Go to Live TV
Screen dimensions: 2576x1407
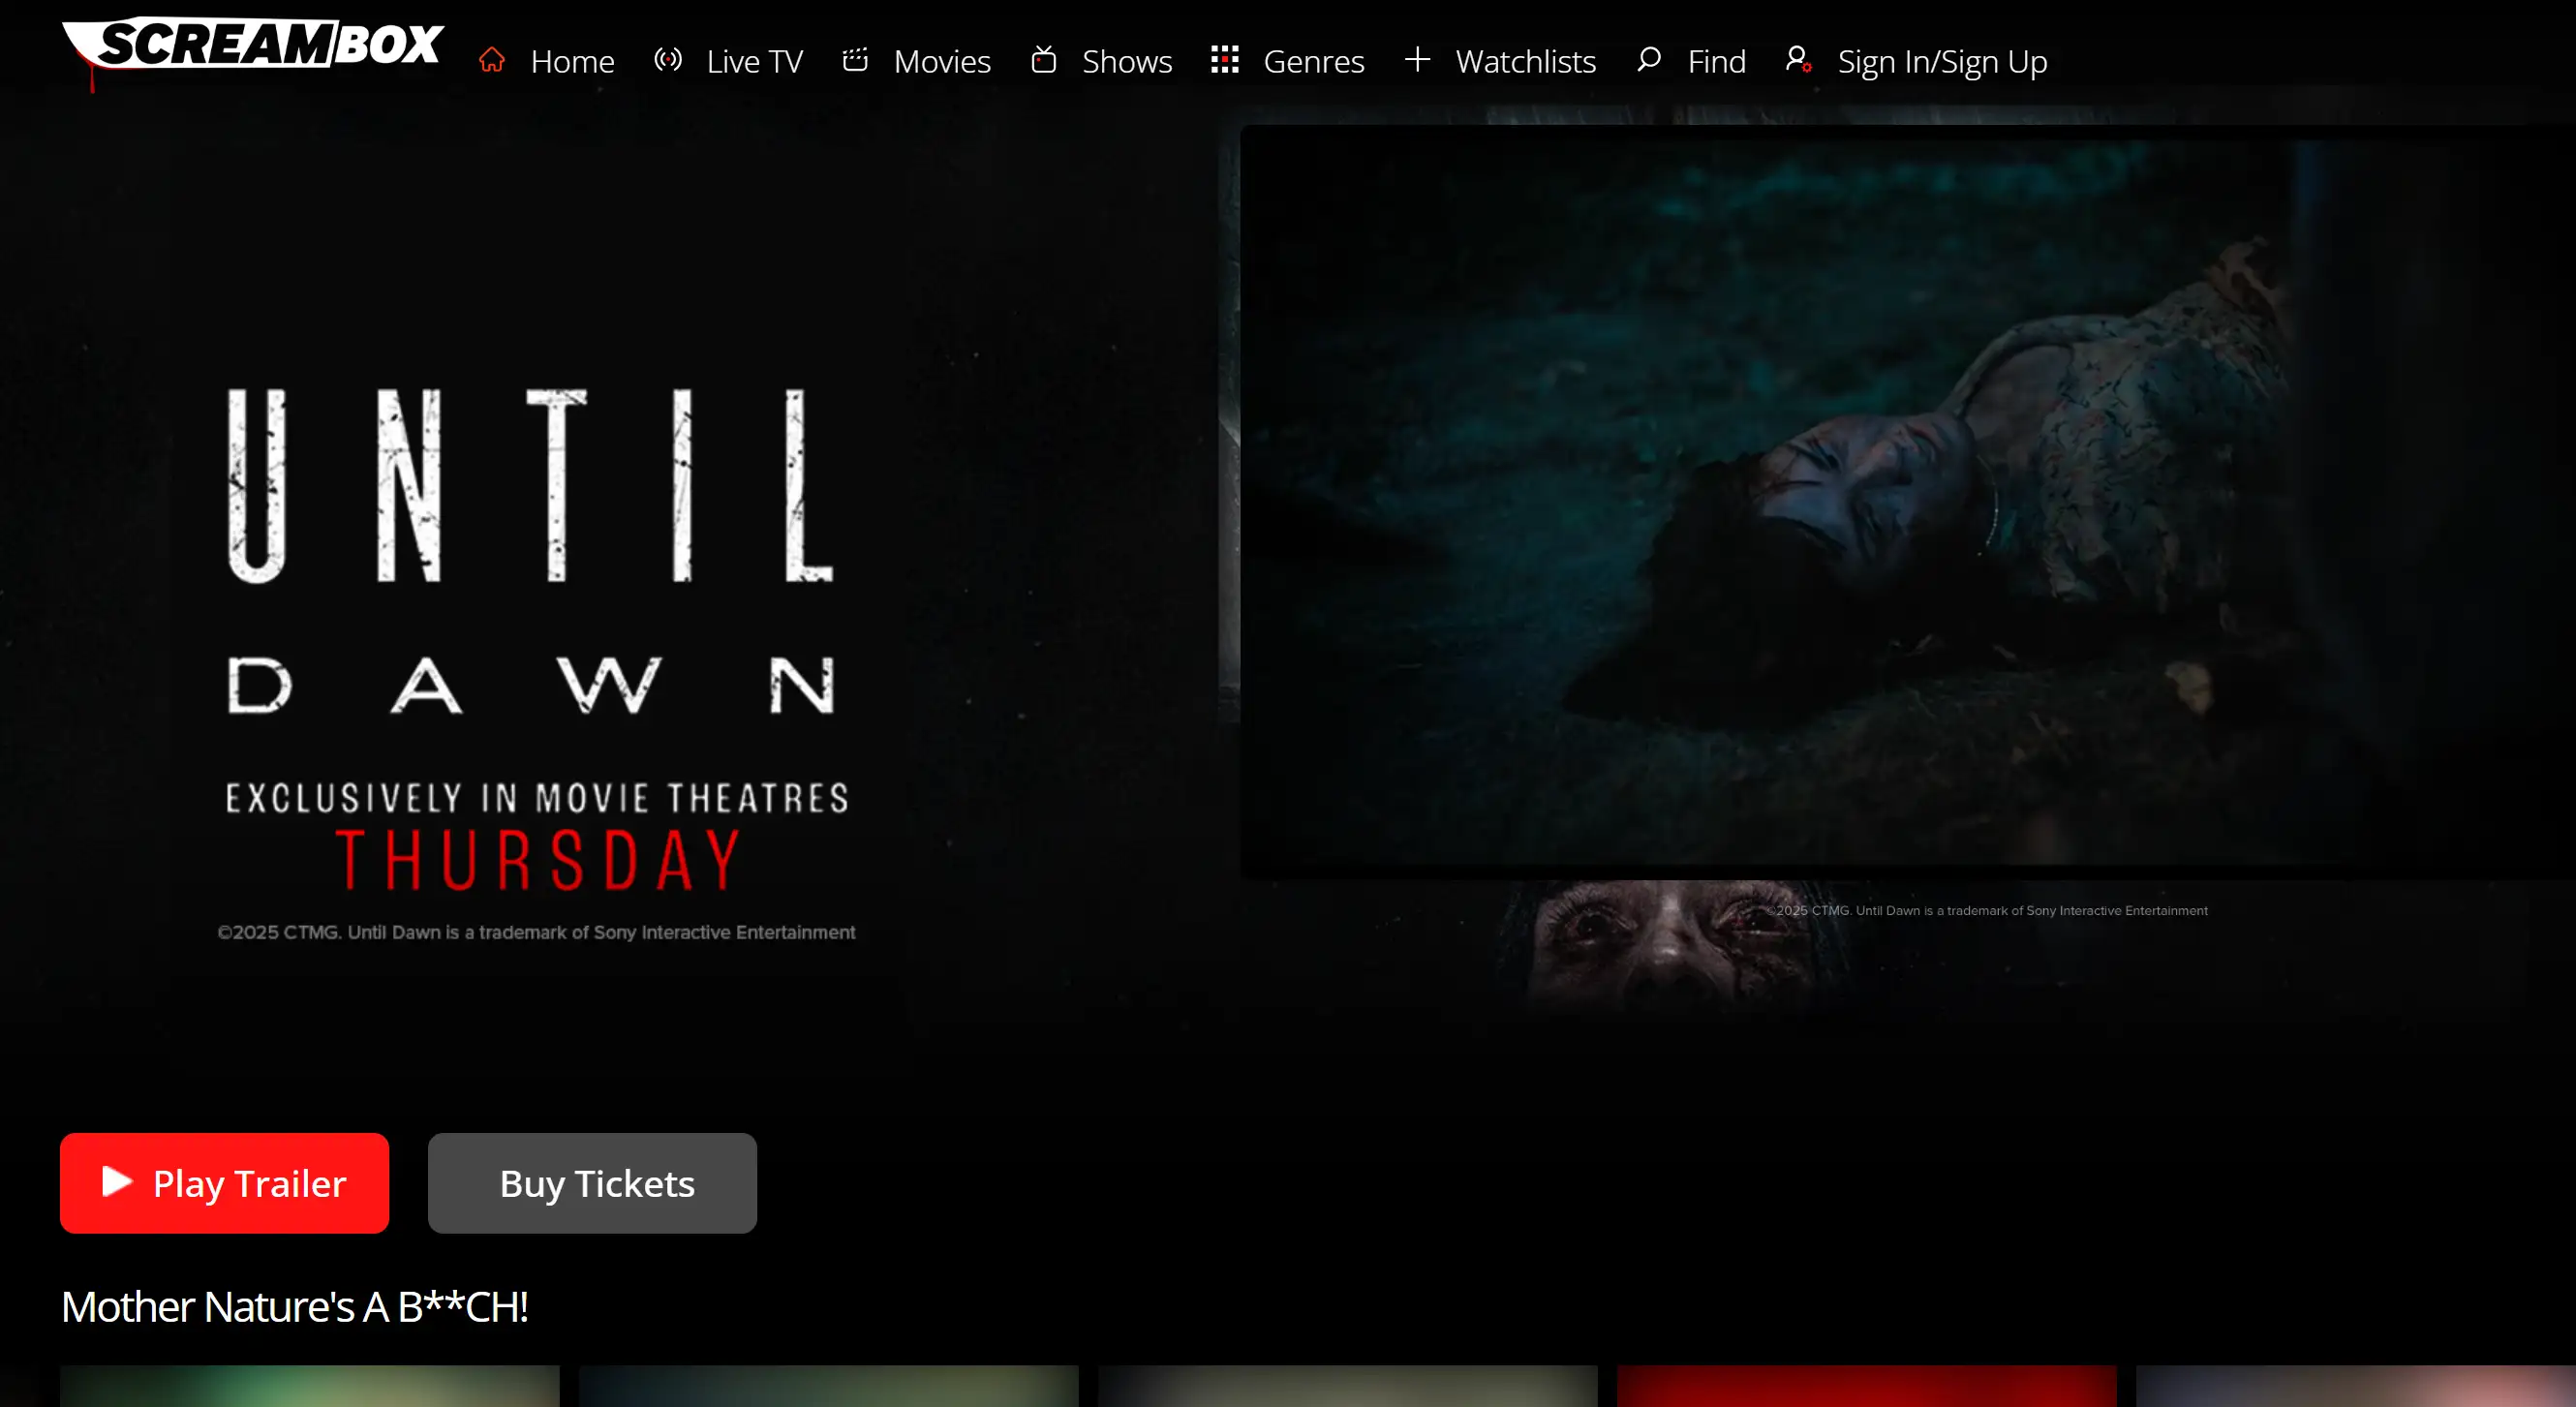click(x=754, y=61)
